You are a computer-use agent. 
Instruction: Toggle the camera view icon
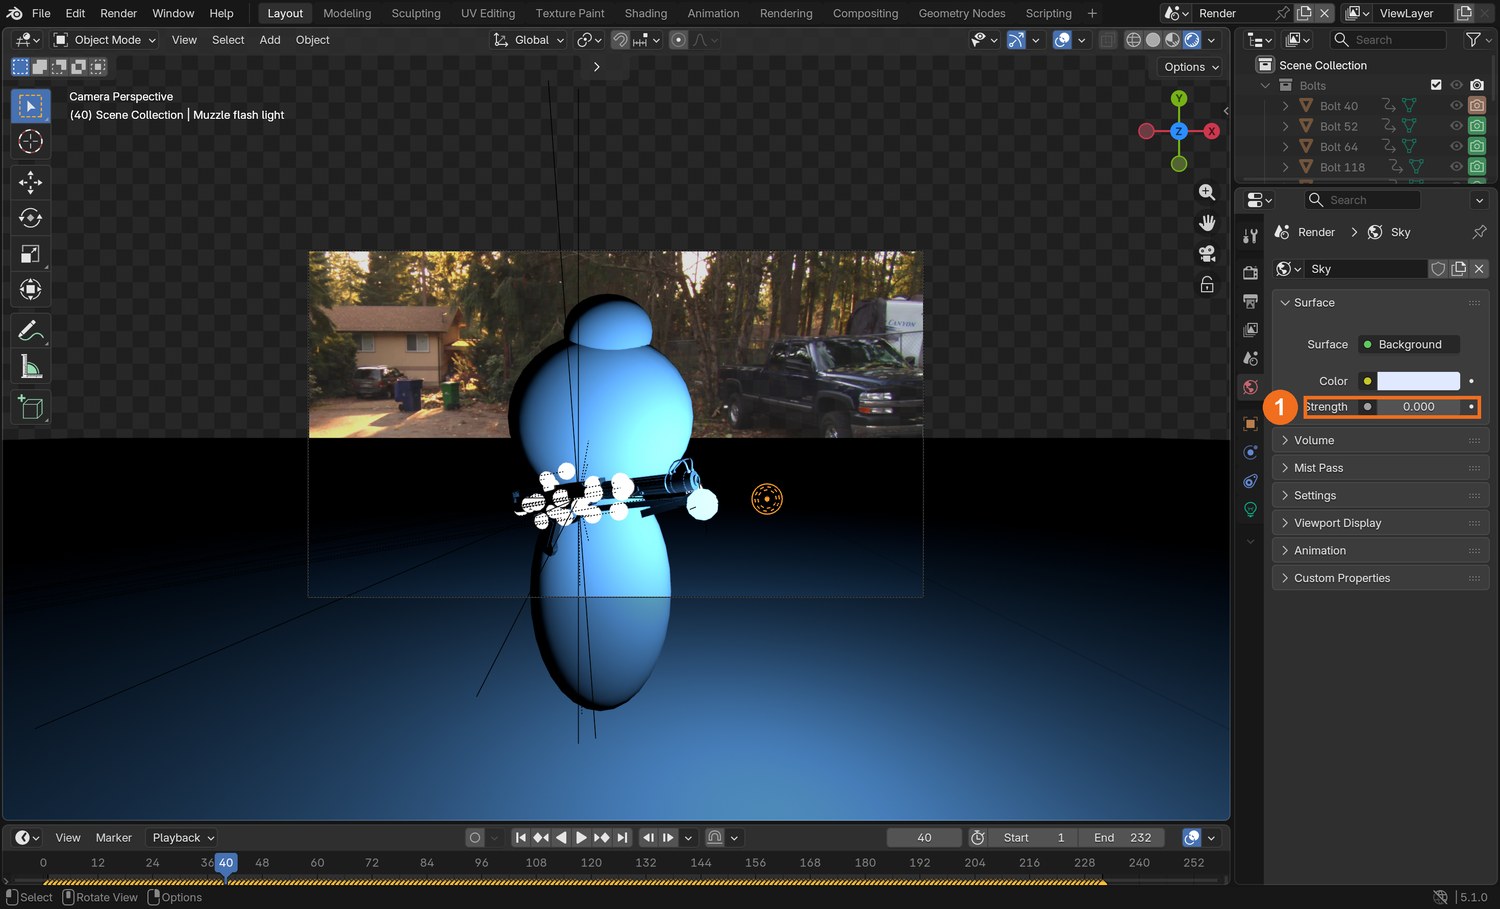pos(1207,254)
